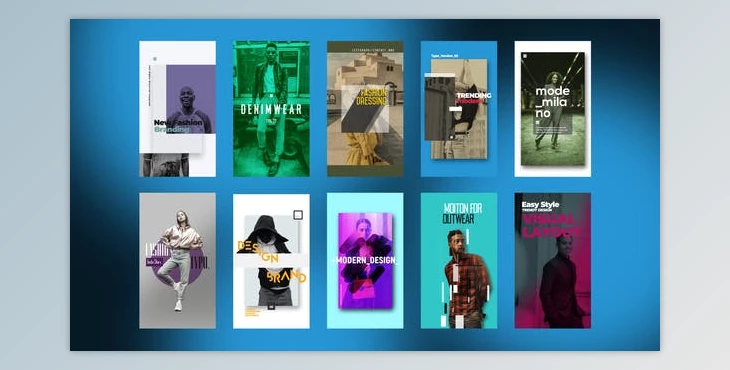This screenshot has height=370, width=730.
Task: Open the Motion for Outwear story template
Action: [459, 261]
